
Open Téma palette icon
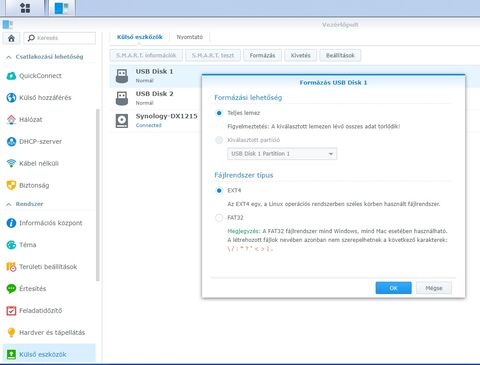[11, 245]
